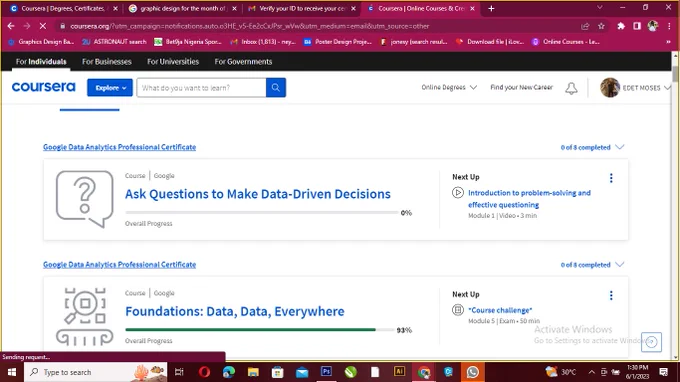Click the Coursera logo
This screenshot has width=680, height=382.
pyautogui.click(x=43, y=87)
